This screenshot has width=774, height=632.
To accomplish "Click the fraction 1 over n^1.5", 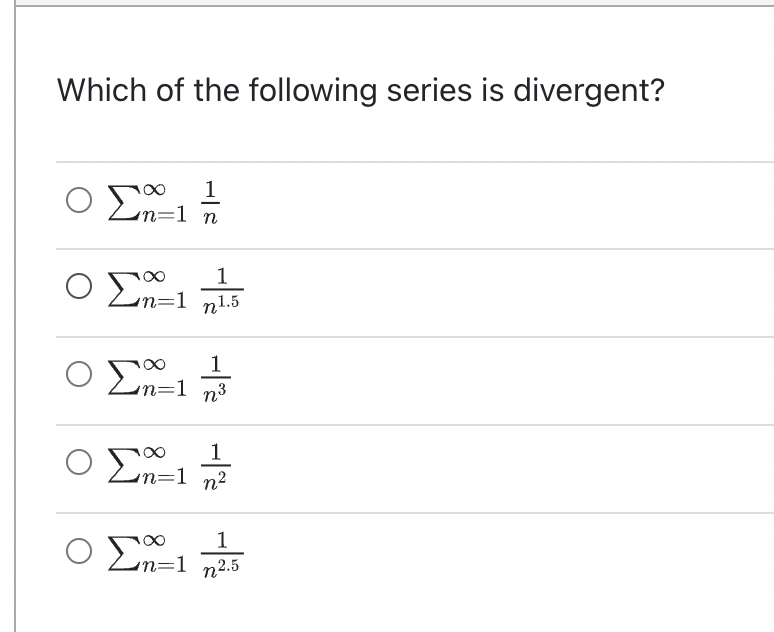I will tap(222, 290).
